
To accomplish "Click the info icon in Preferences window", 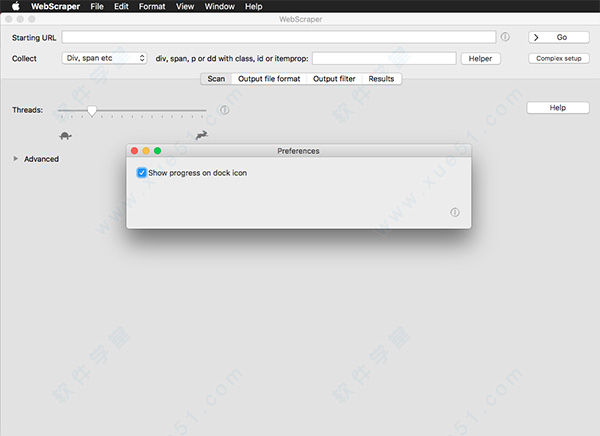I will pyautogui.click(x=455, y=212).
